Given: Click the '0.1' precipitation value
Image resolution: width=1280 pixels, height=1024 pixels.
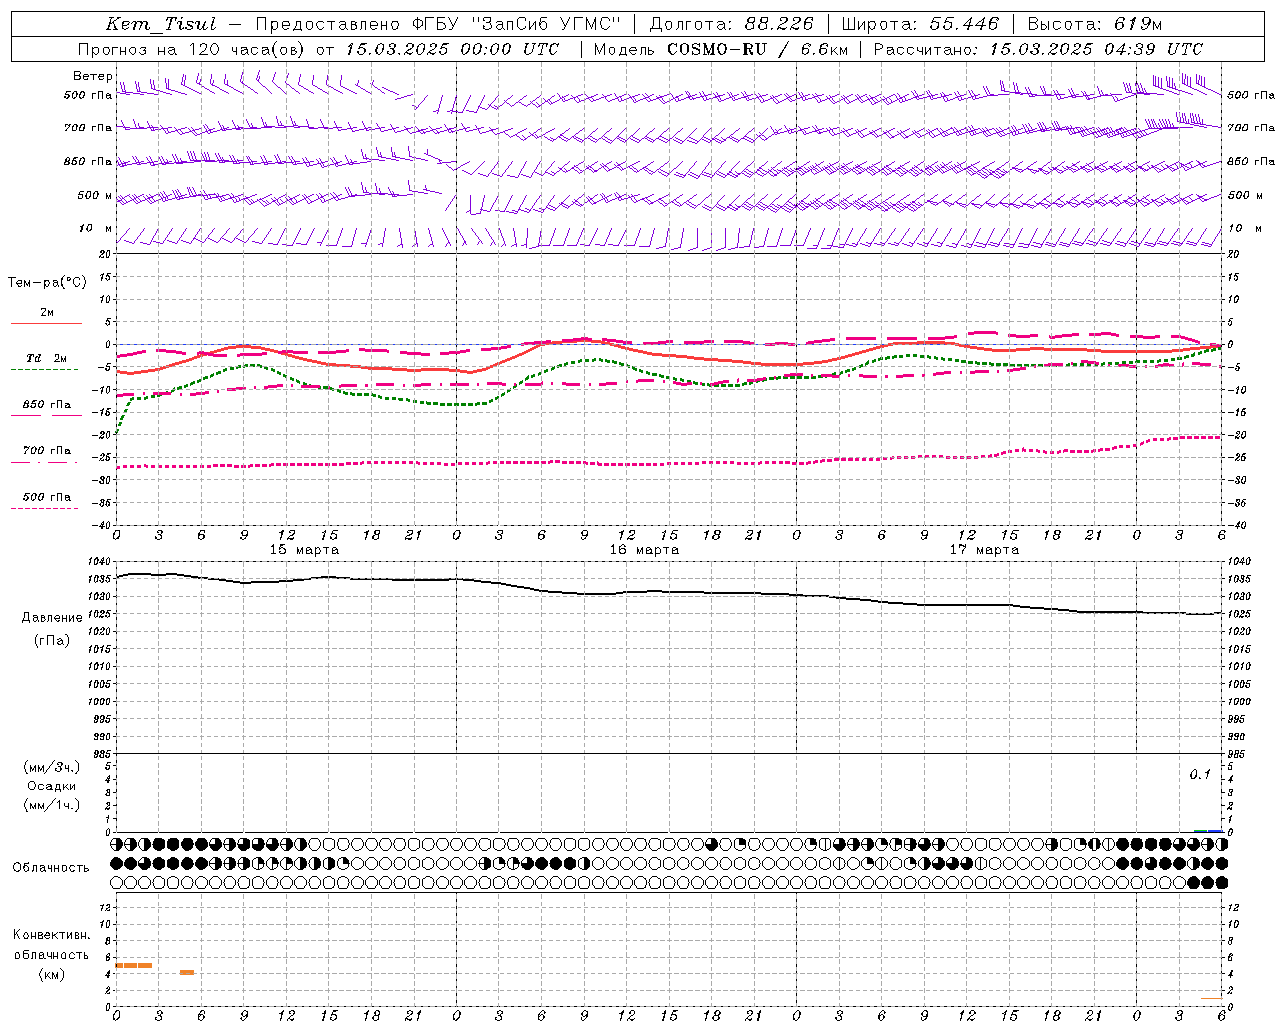Looking at the screenshot, I should coord(1200,775).
